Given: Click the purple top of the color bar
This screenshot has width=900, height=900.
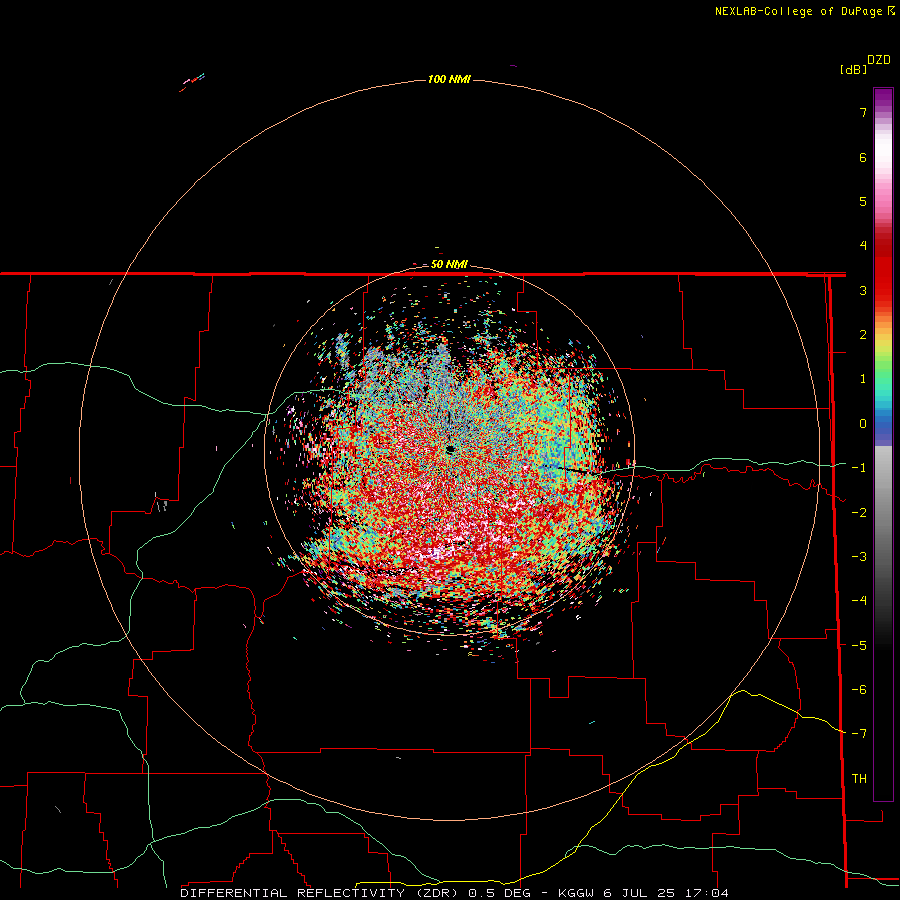Looking at the screenshot, I should point(883,99).
